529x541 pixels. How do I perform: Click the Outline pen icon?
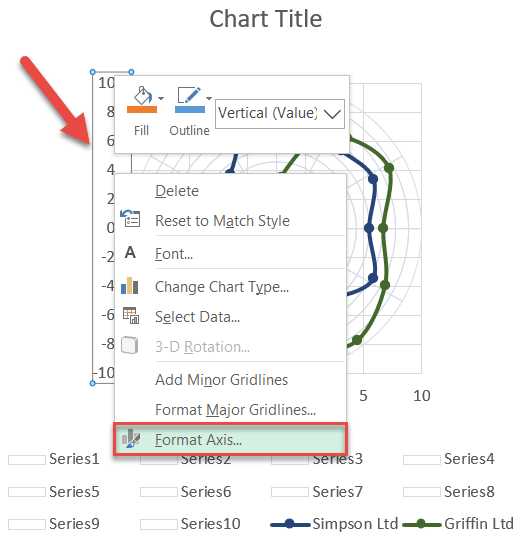pyautogui.click(x=189, y=94)
